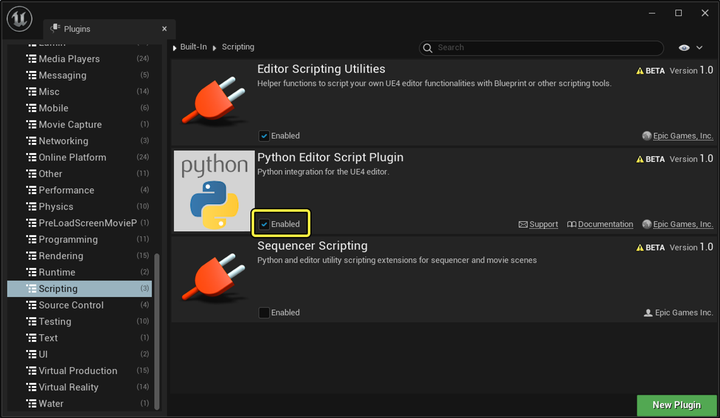Select the UI category
This screenshot has width=720, height=418.
point(79,355)
